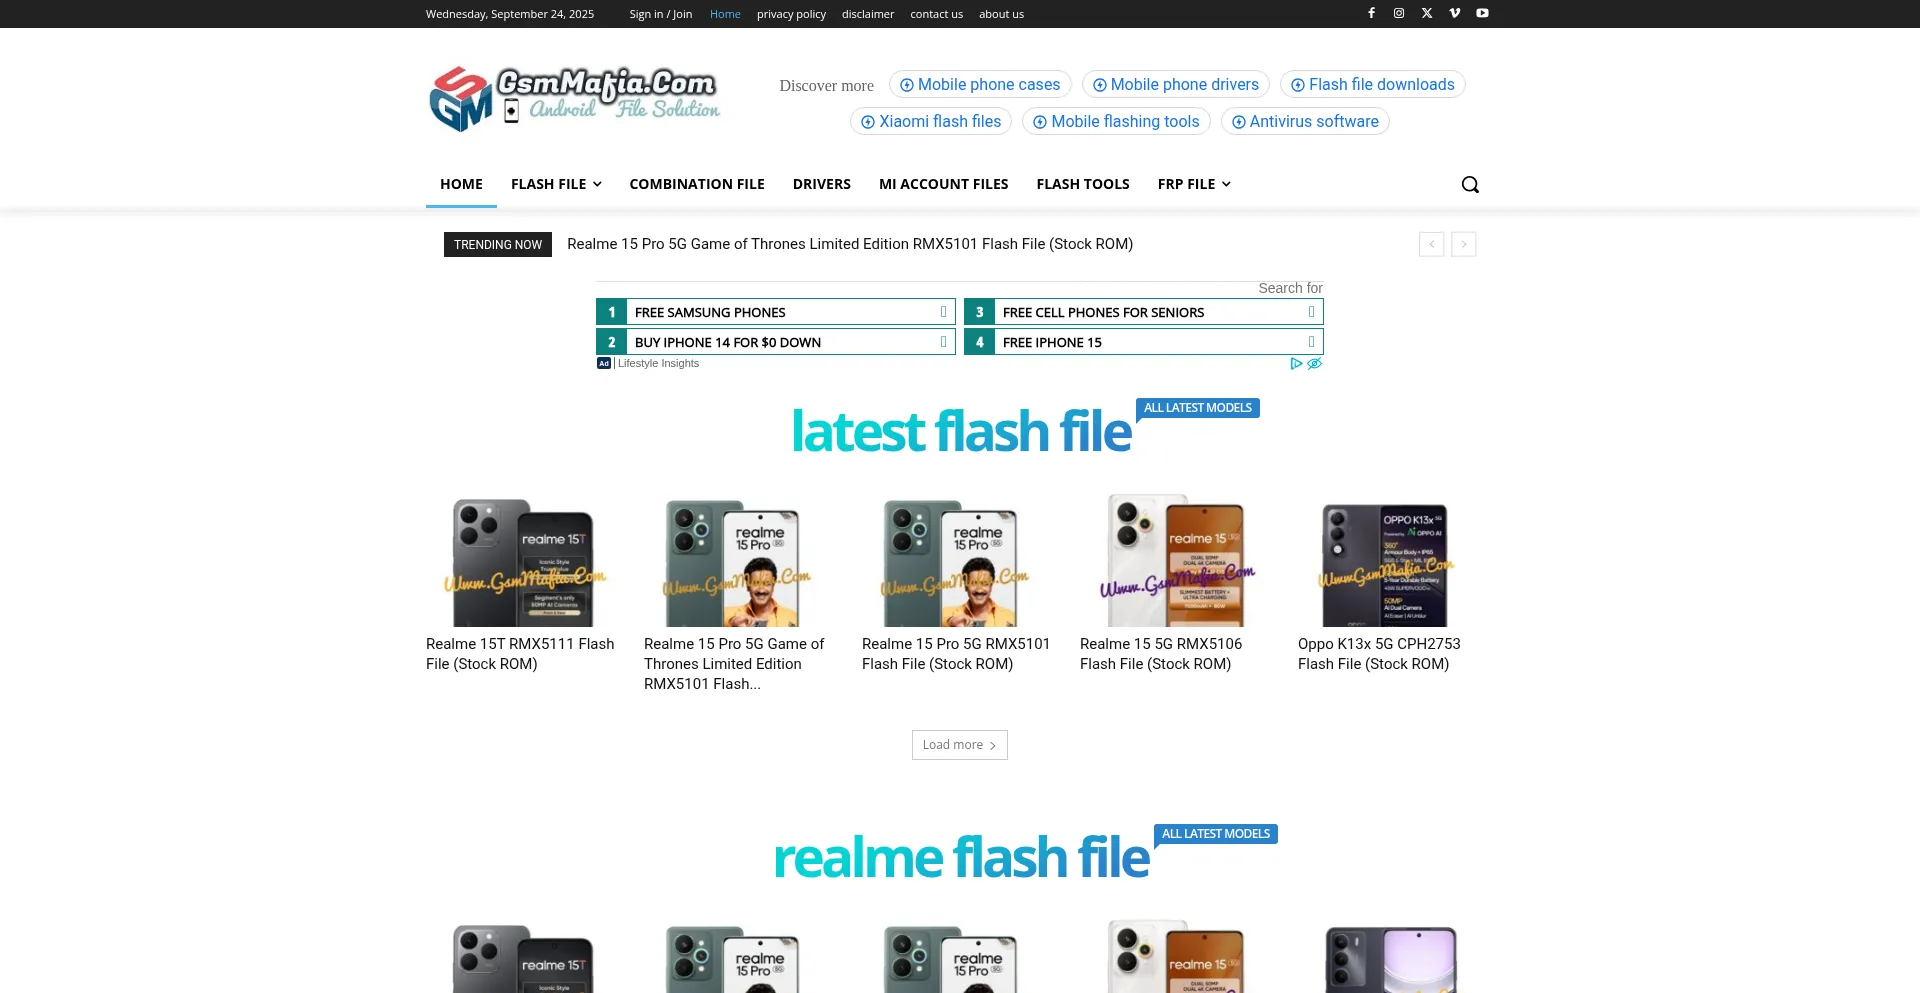Select Mobile phone drivers suggestion
The width and height of the screenshot is (1920, 993).
tap(1176, 85)
